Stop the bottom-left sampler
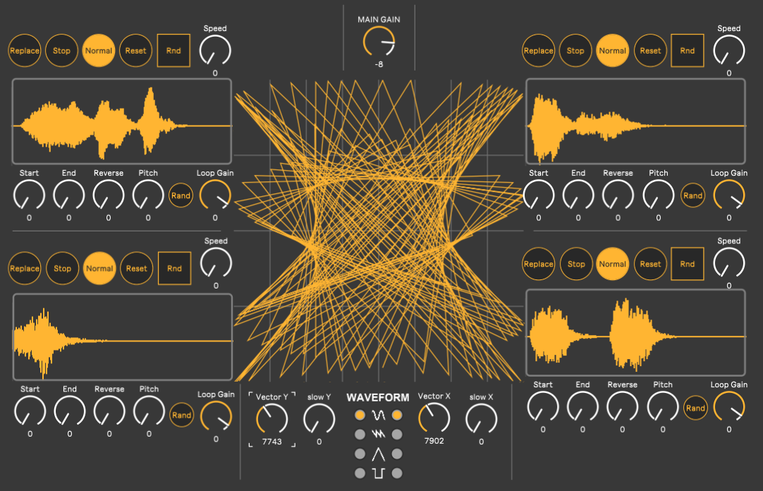 62,268
